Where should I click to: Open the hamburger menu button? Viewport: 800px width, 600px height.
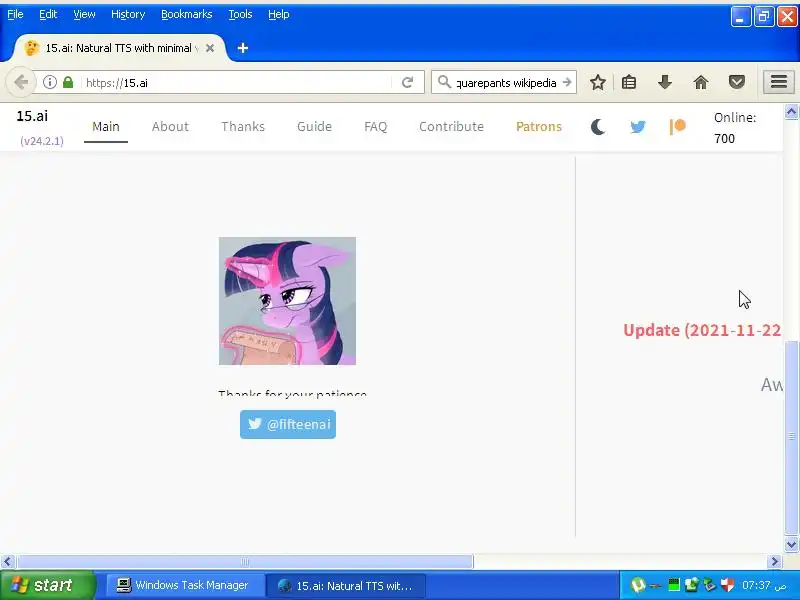tap(779, 82)
